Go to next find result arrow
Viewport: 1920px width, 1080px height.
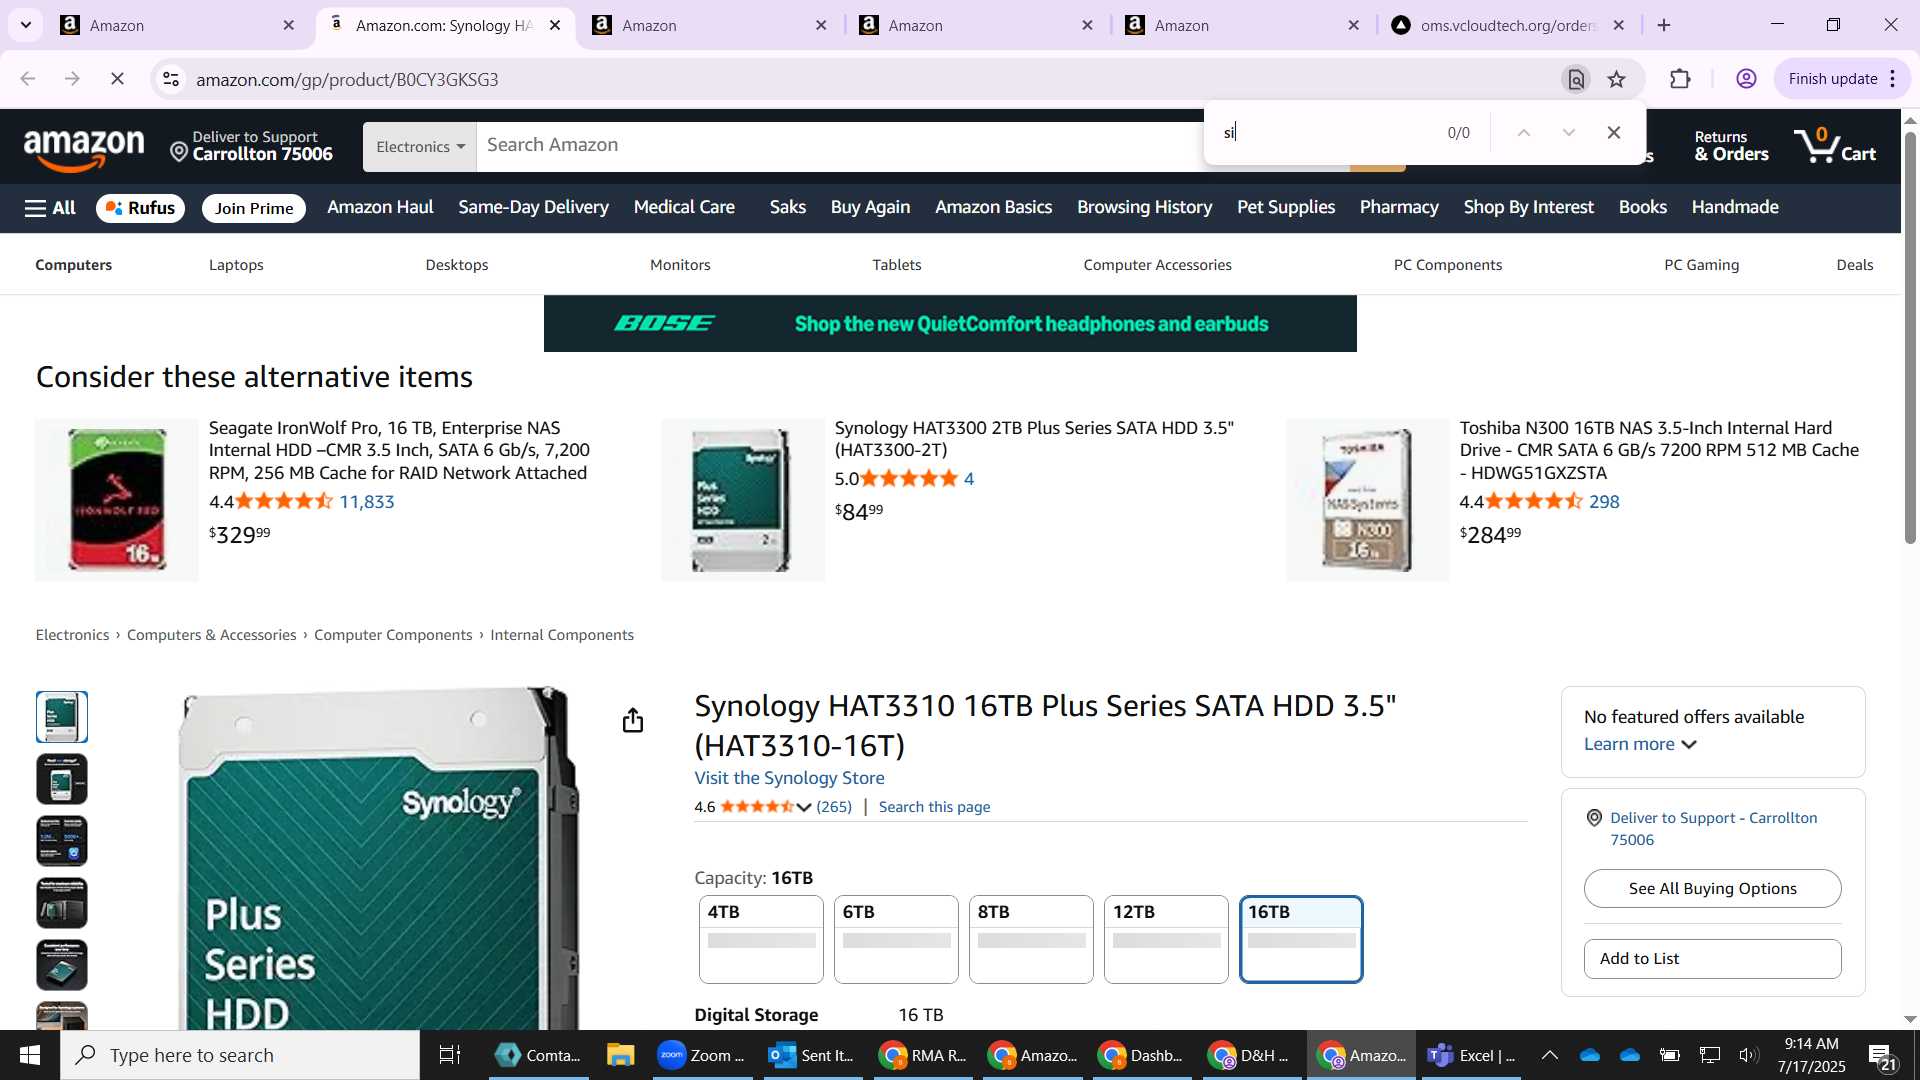[1568, 132]
